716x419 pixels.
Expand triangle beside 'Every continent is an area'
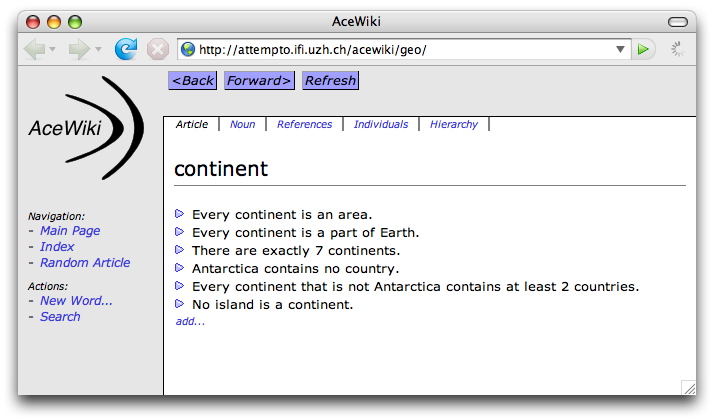(180, 214)
